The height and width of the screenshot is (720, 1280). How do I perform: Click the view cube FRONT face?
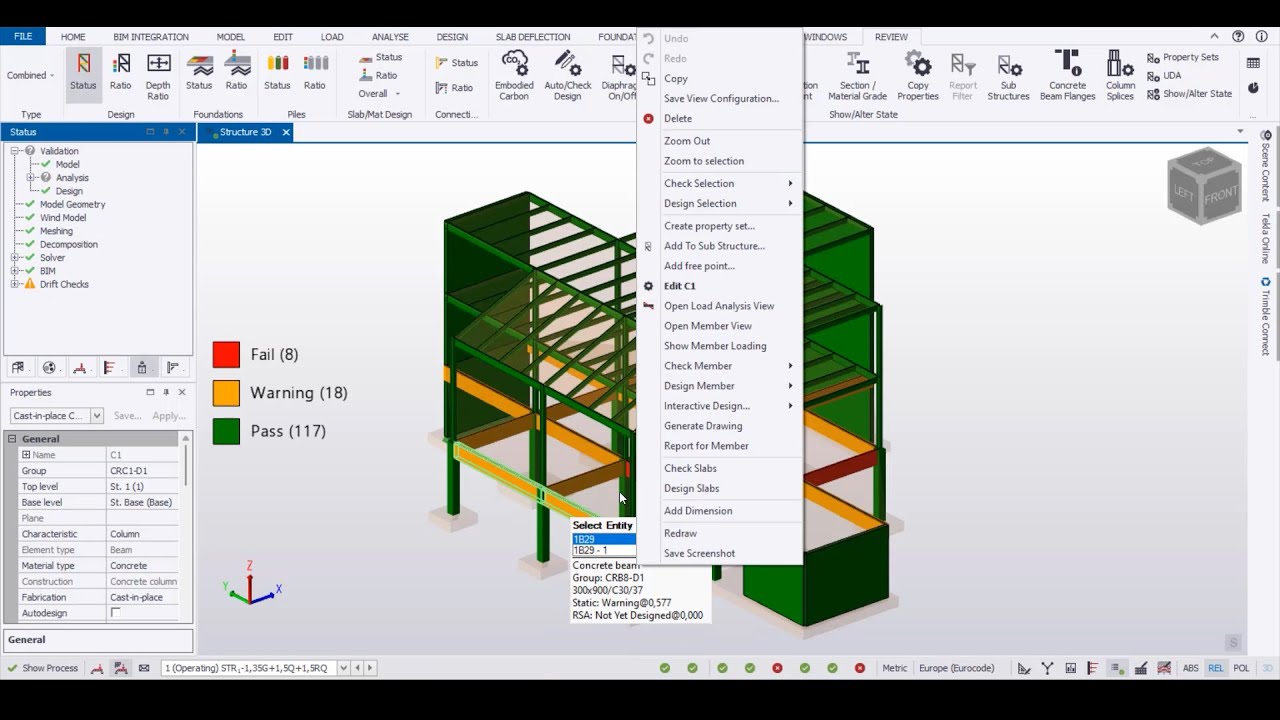(x=1221, y=196)
